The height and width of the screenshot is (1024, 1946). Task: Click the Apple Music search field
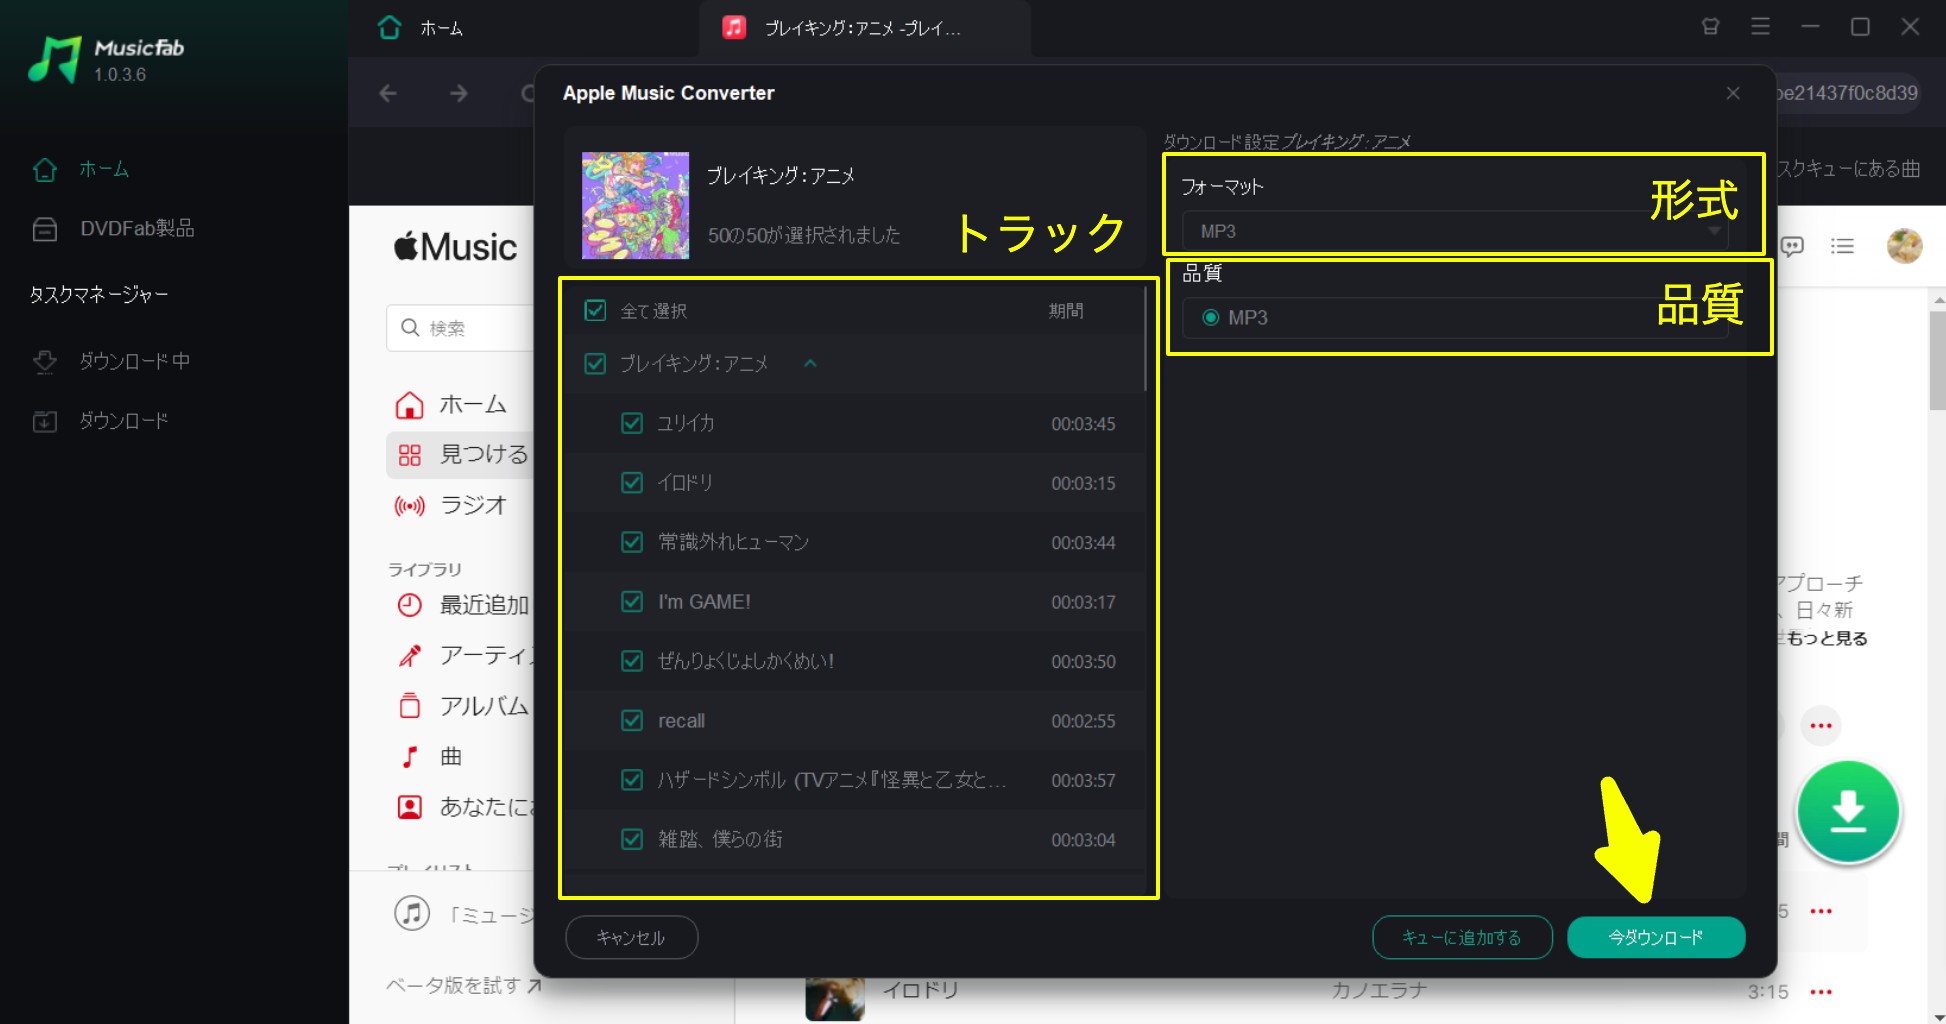460,328
